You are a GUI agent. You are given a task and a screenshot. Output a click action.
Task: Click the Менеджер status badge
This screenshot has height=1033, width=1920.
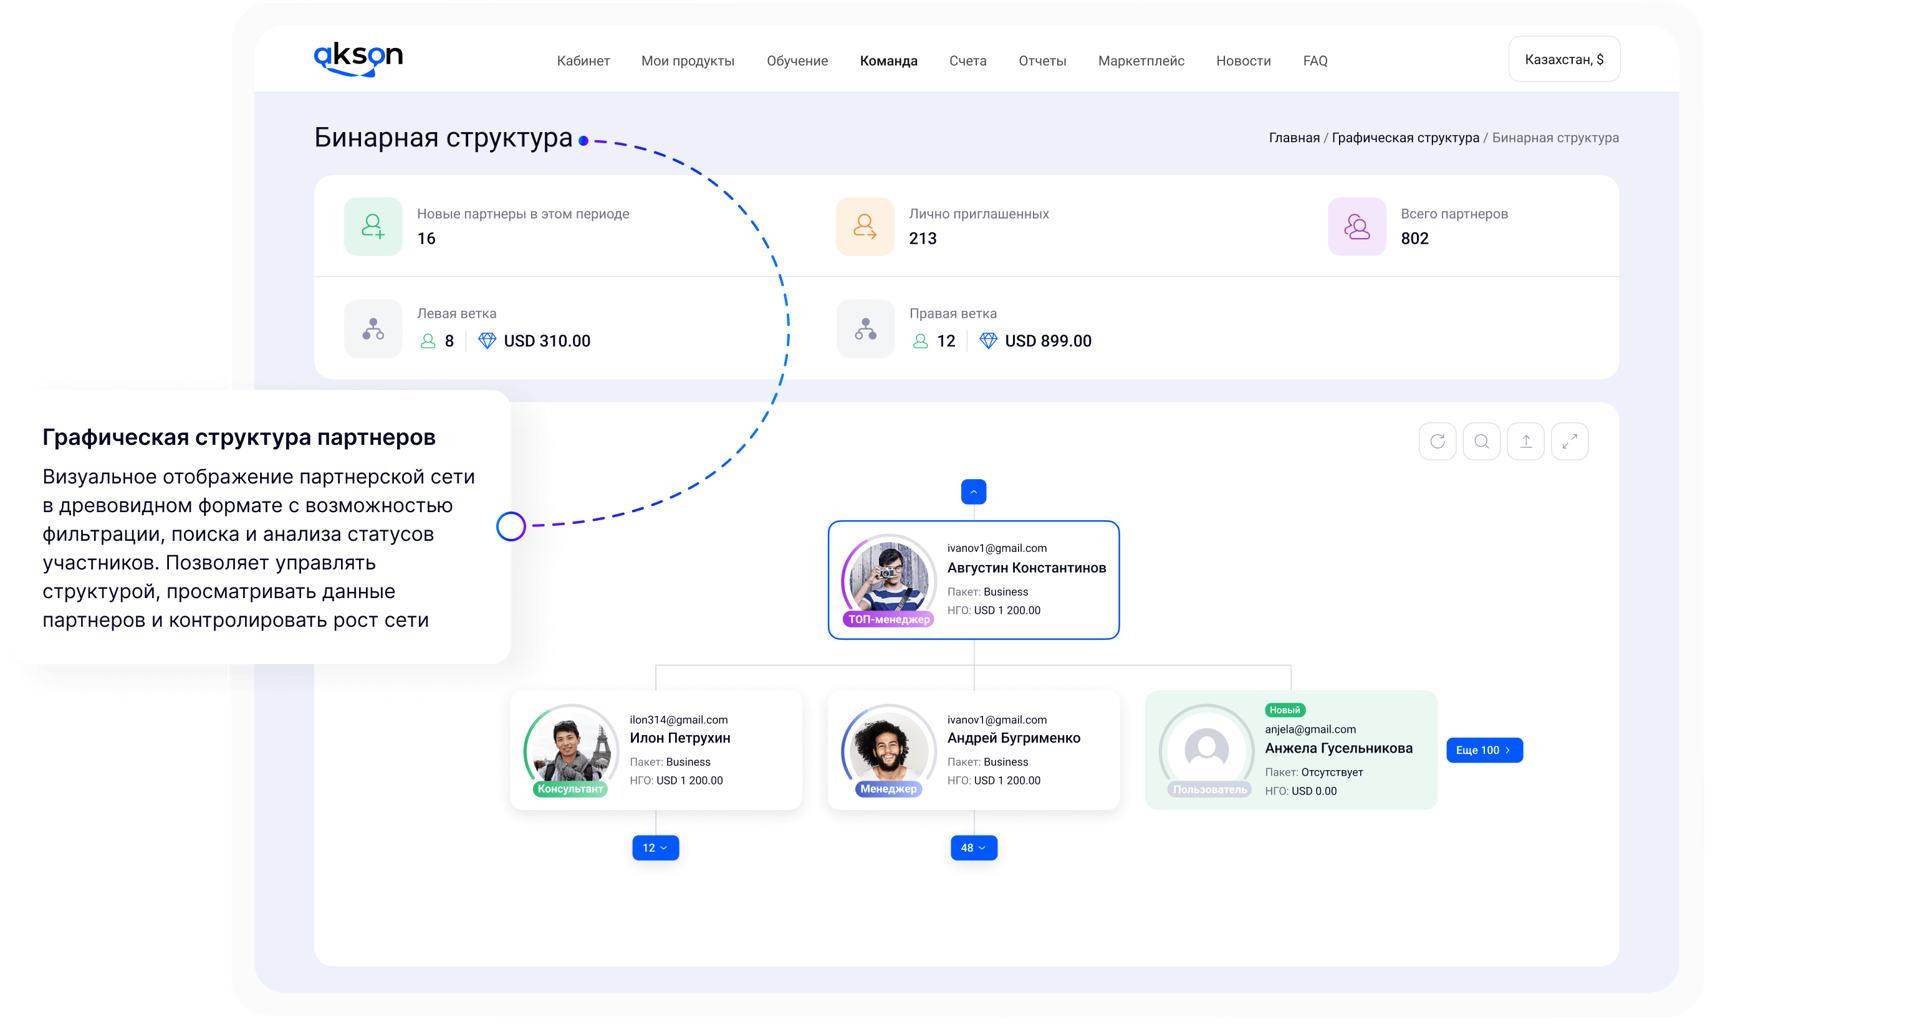click(x=888, y=789)
